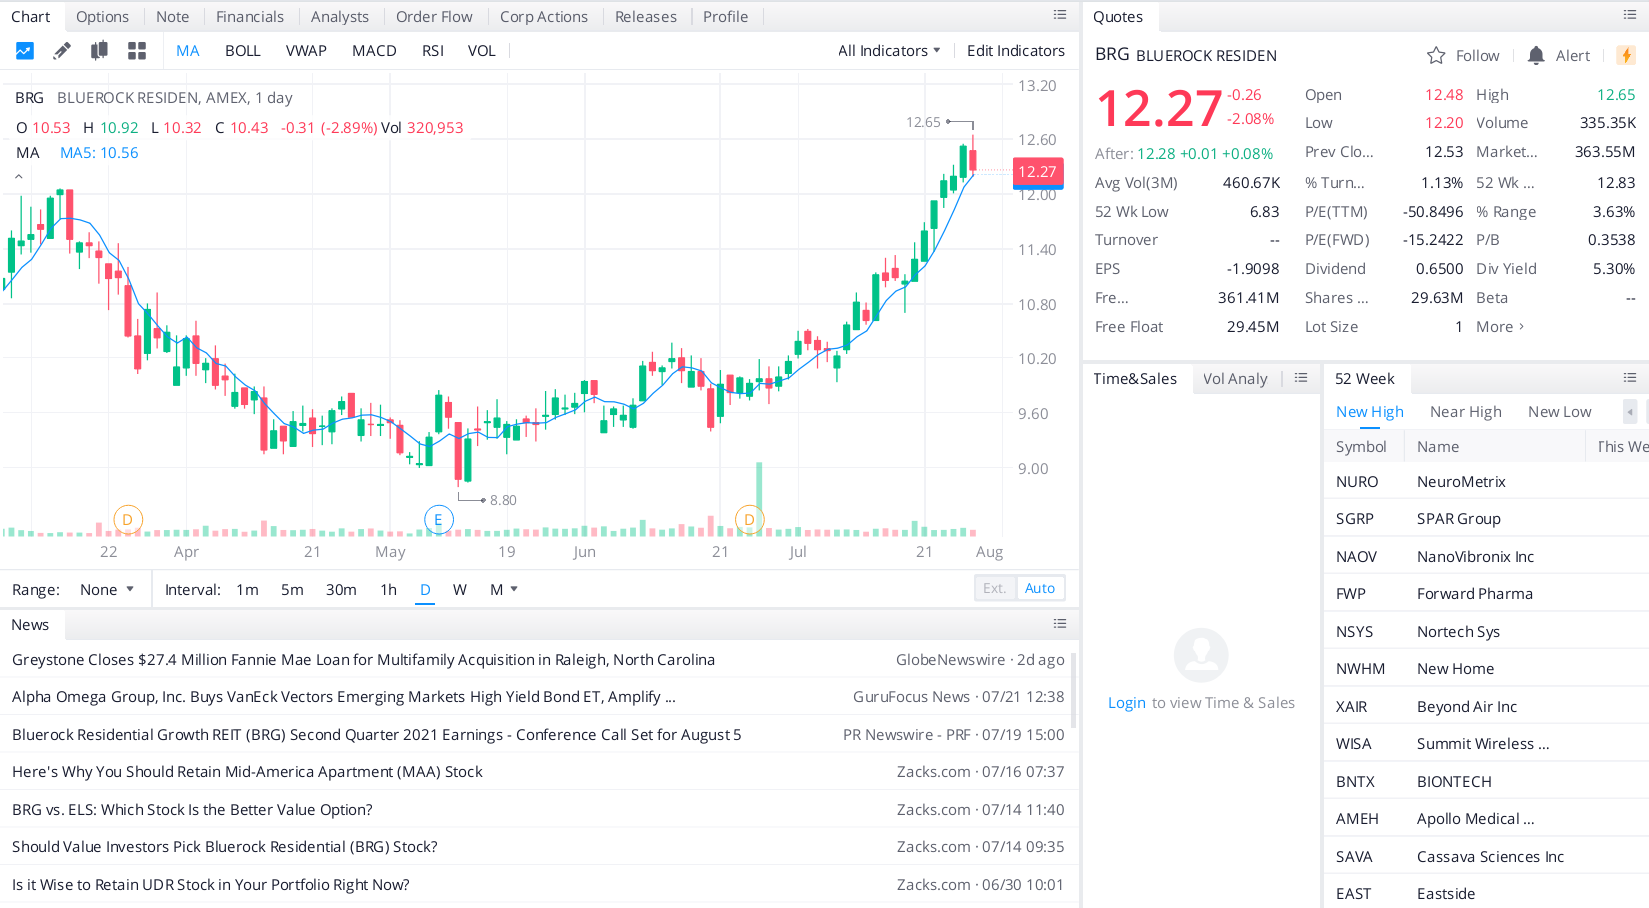Select the 5m interval
Viewport: 1649px width, 908px height.
point(292,590)
